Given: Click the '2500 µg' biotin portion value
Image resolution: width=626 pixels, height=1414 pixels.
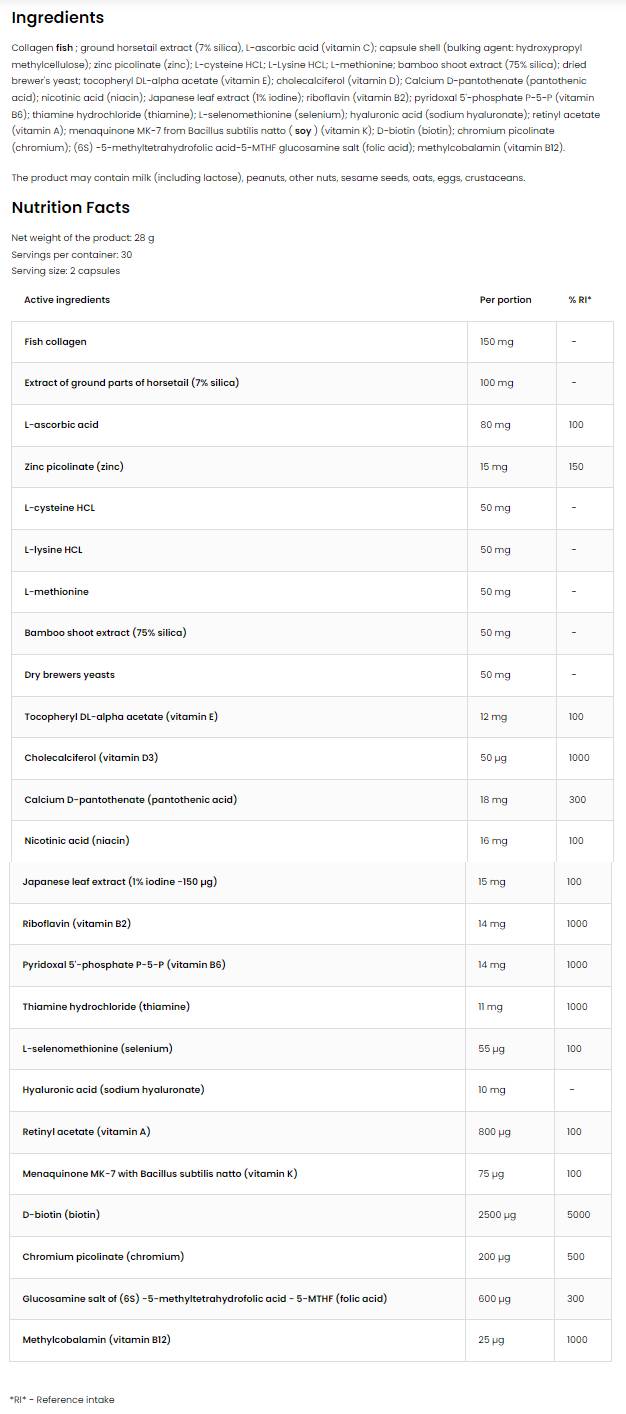Looking at the screenshot, I should [x=497, y=1215].
